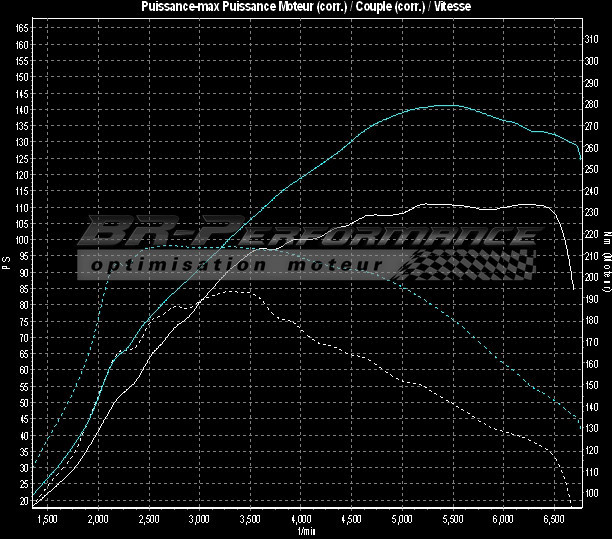Viewport: 612px width, 539px height.
Task: Click the 1,500 tick on the x-axis
Action: (x=47, y=520)
